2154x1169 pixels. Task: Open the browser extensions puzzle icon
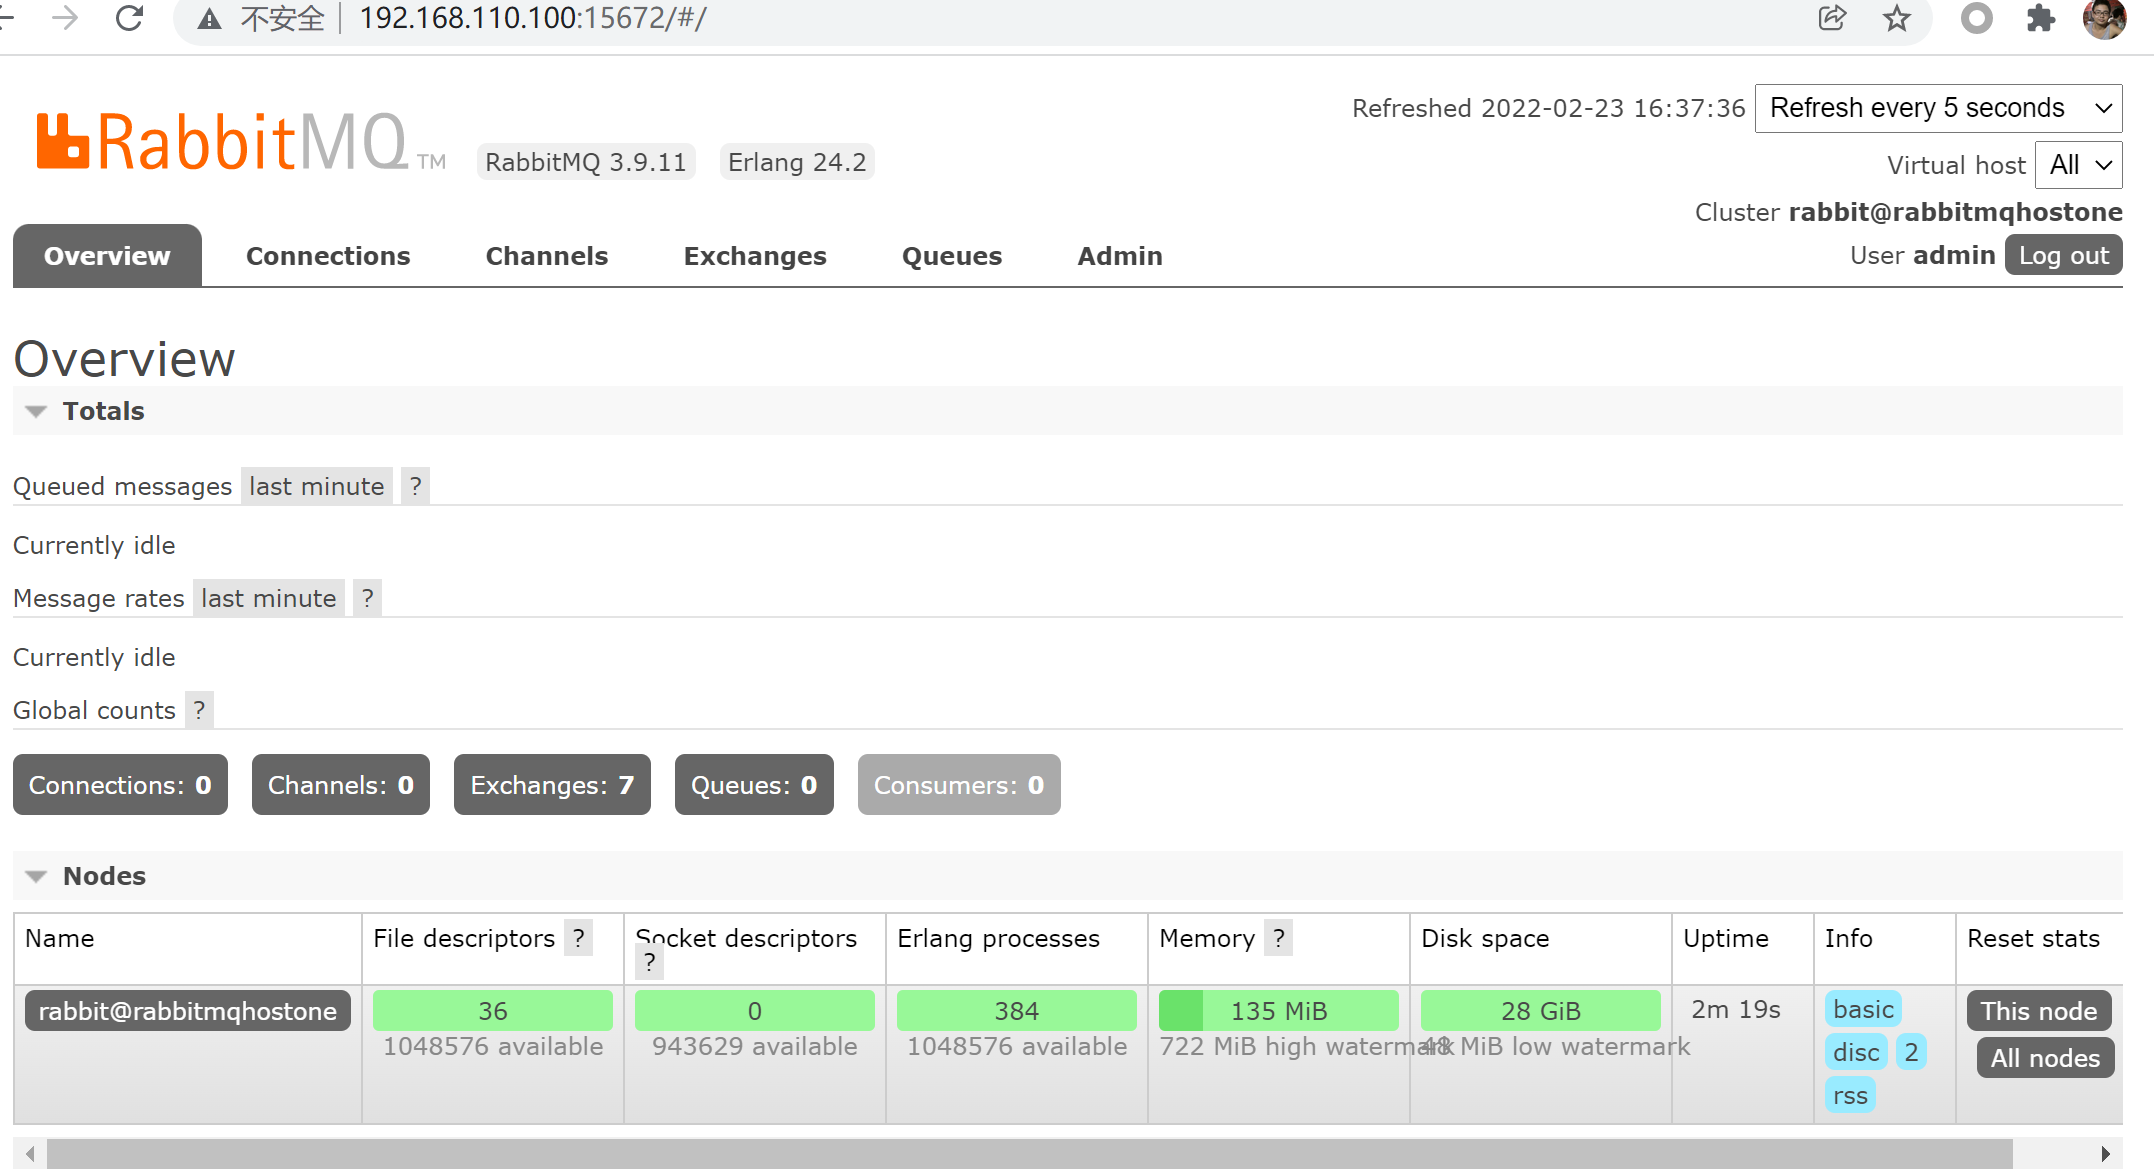[x=2040, y=18]
